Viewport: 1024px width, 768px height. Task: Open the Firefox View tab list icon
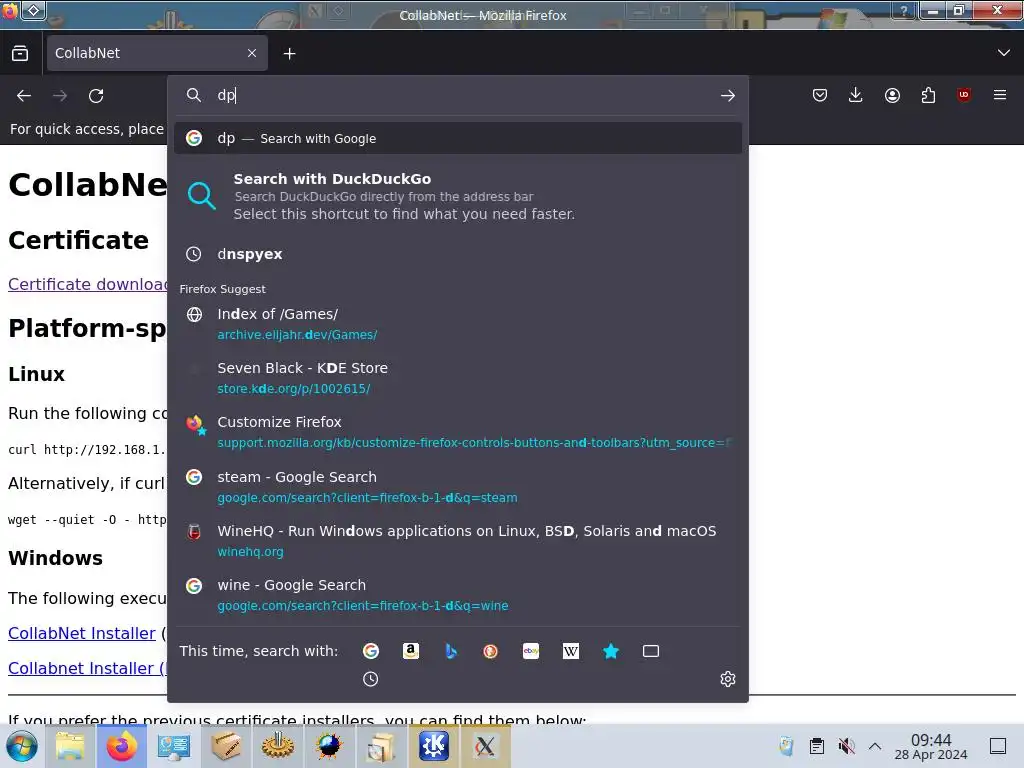point(20,53)
